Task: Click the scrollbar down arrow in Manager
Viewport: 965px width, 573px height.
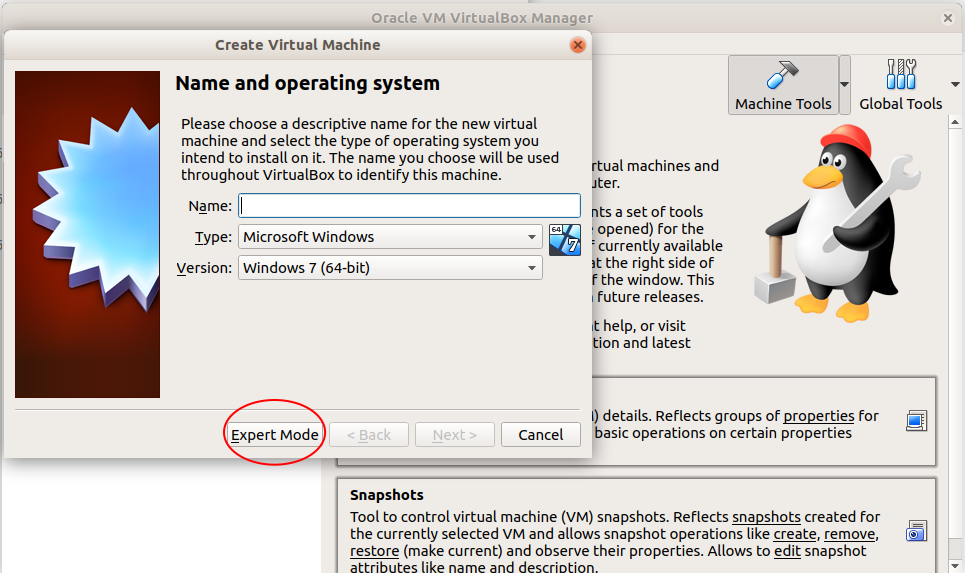Action: [955, 565]
